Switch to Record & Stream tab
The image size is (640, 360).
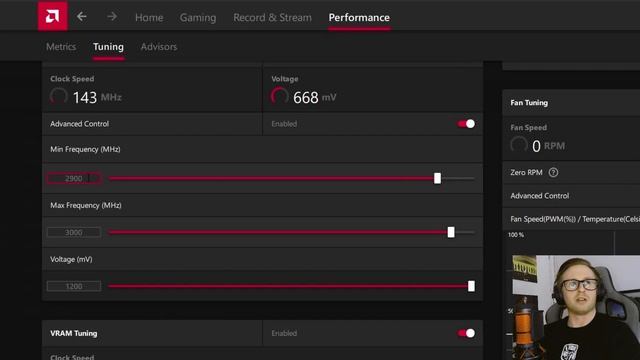pos(272,18)
